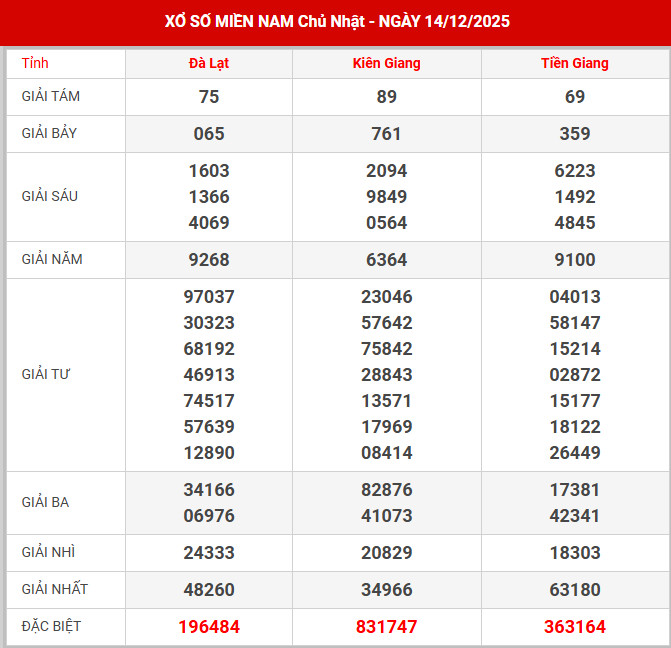Screen dimensions: 671x648
Task: Click the number 065 in Giải Bảy
Action: coord(209,134)
